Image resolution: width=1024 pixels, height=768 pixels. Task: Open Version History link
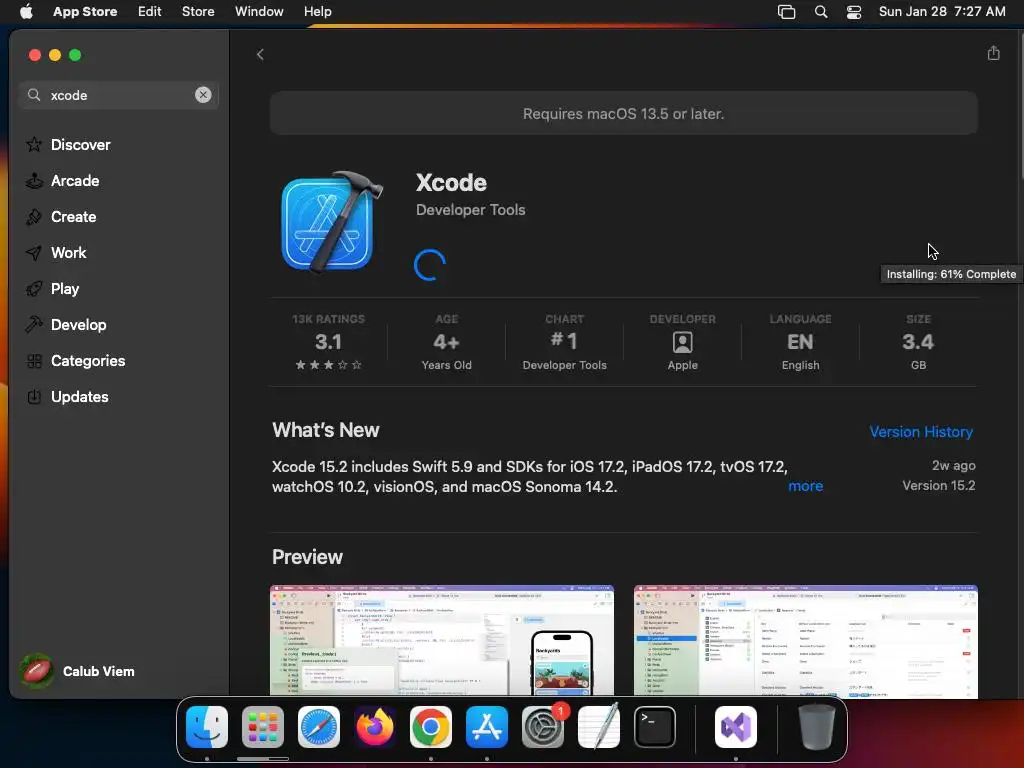[x=921, y=432]
